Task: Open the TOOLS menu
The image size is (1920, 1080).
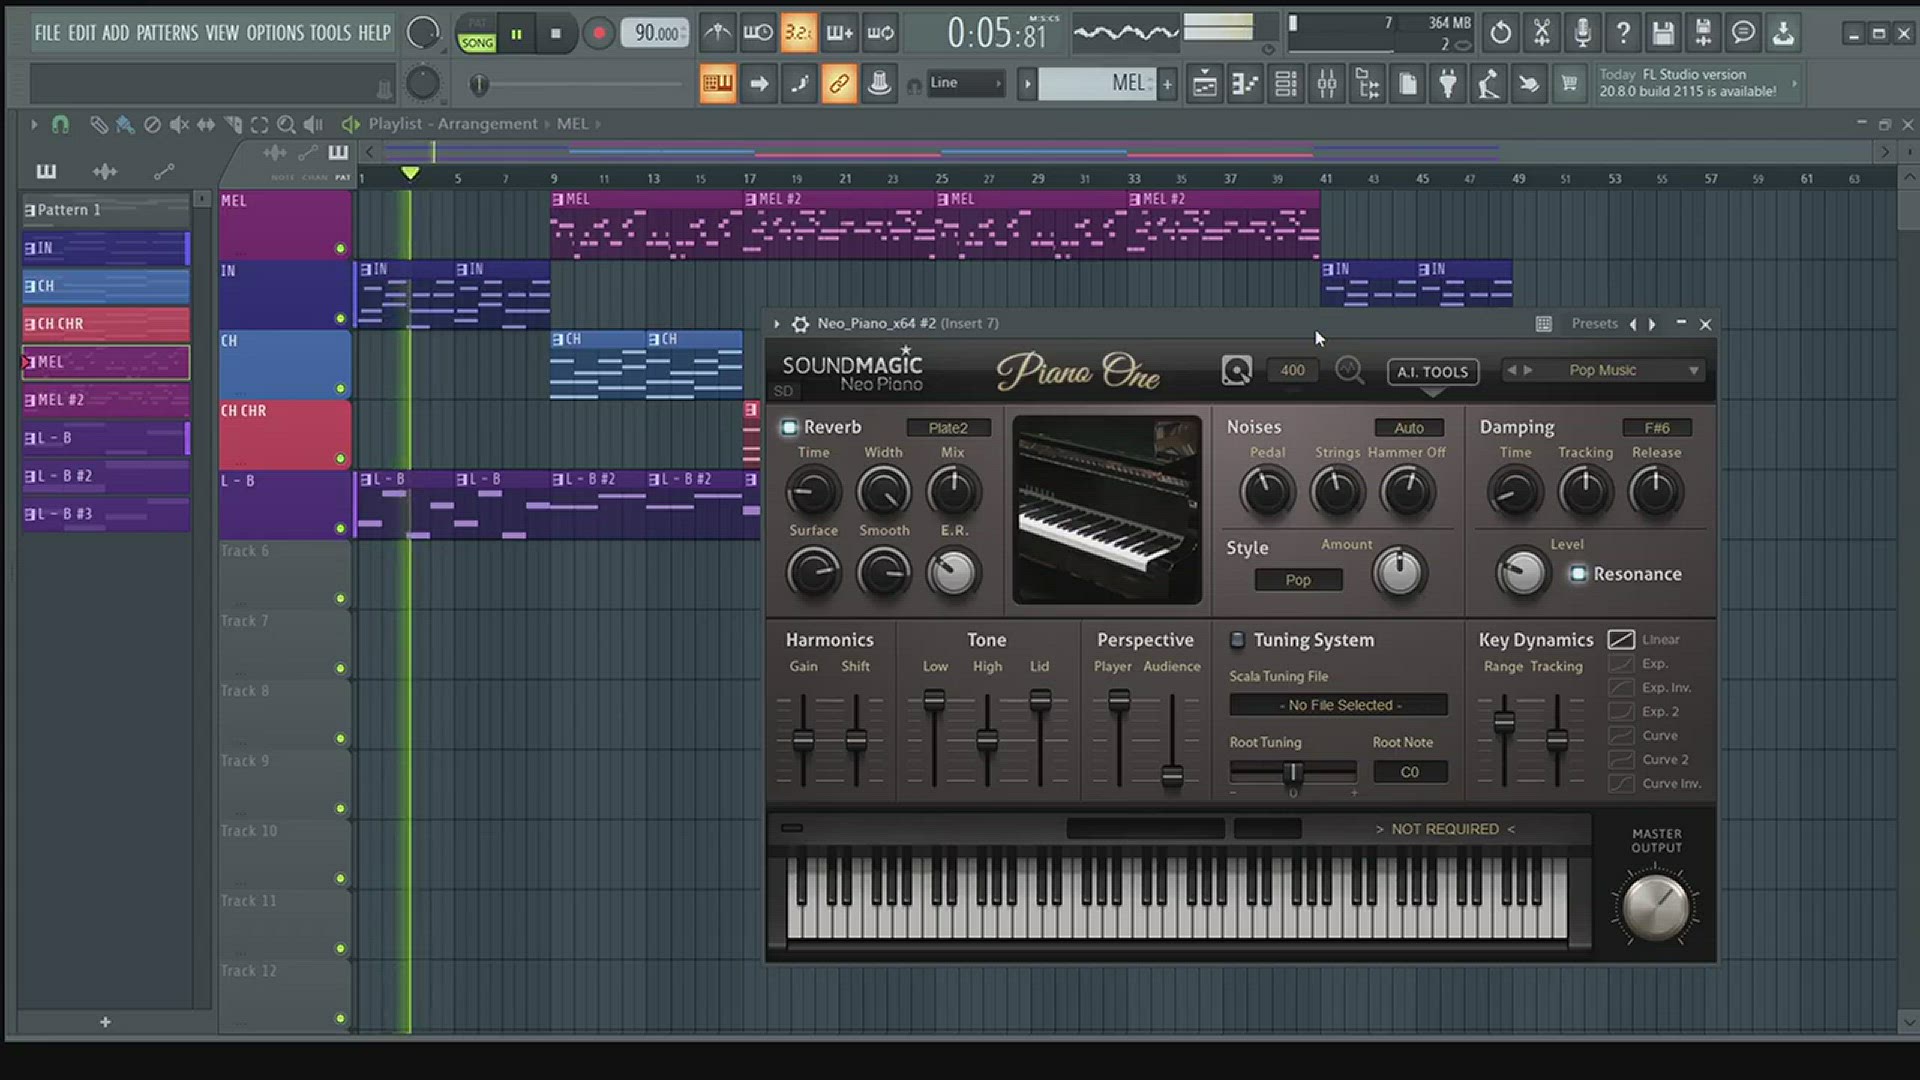Action: (329, 33)
